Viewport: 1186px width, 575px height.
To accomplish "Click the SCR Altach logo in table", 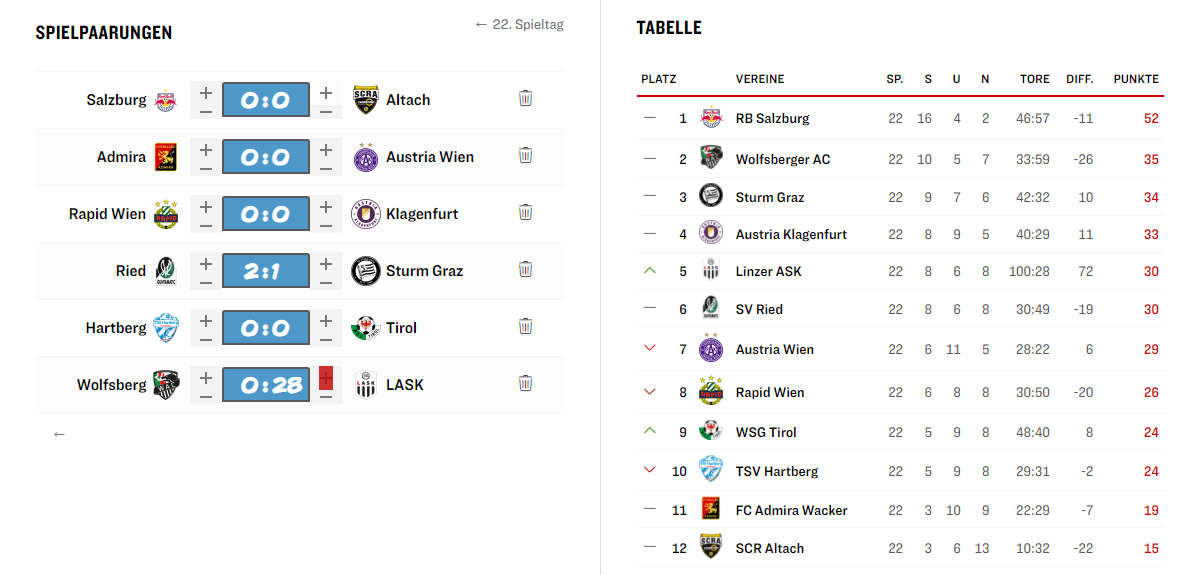I will pos(711,548).
